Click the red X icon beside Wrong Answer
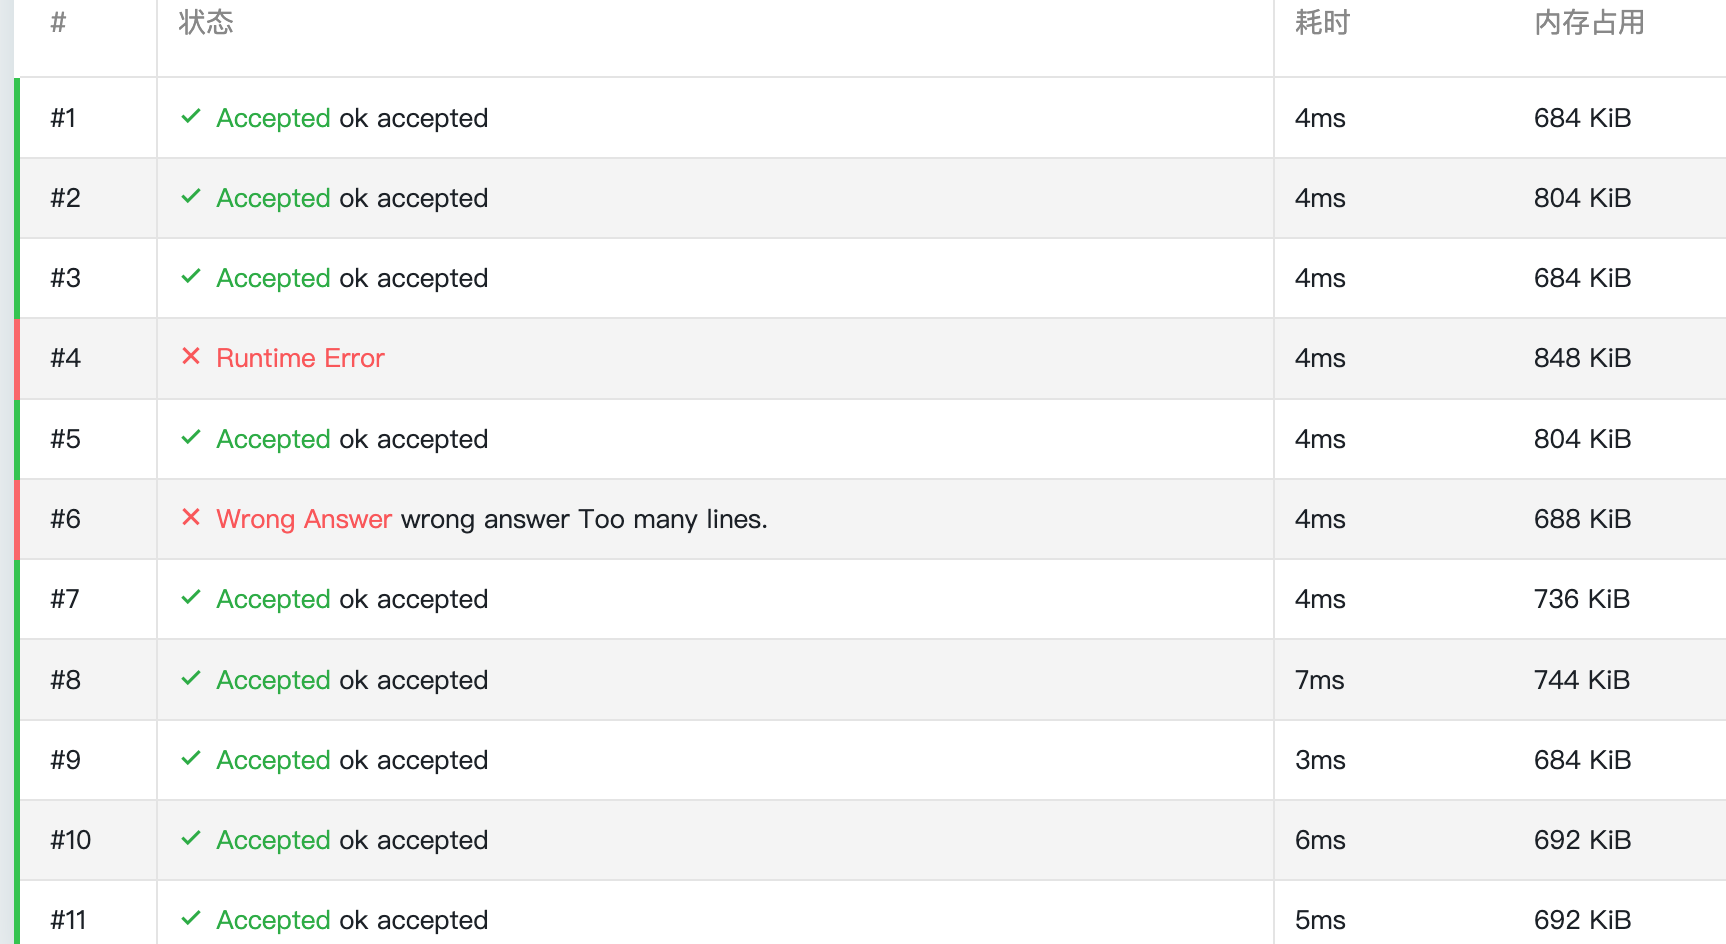 (x=191, y=518)
